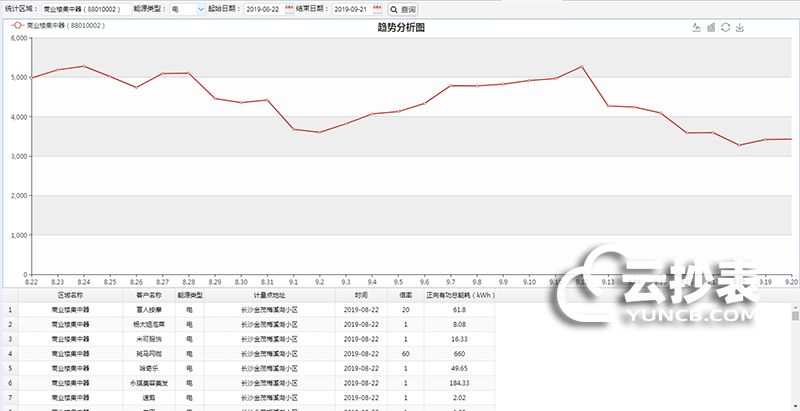Switch chart to line view icon
This screenshot has height=411, width=800.
[x=696, y=28]
